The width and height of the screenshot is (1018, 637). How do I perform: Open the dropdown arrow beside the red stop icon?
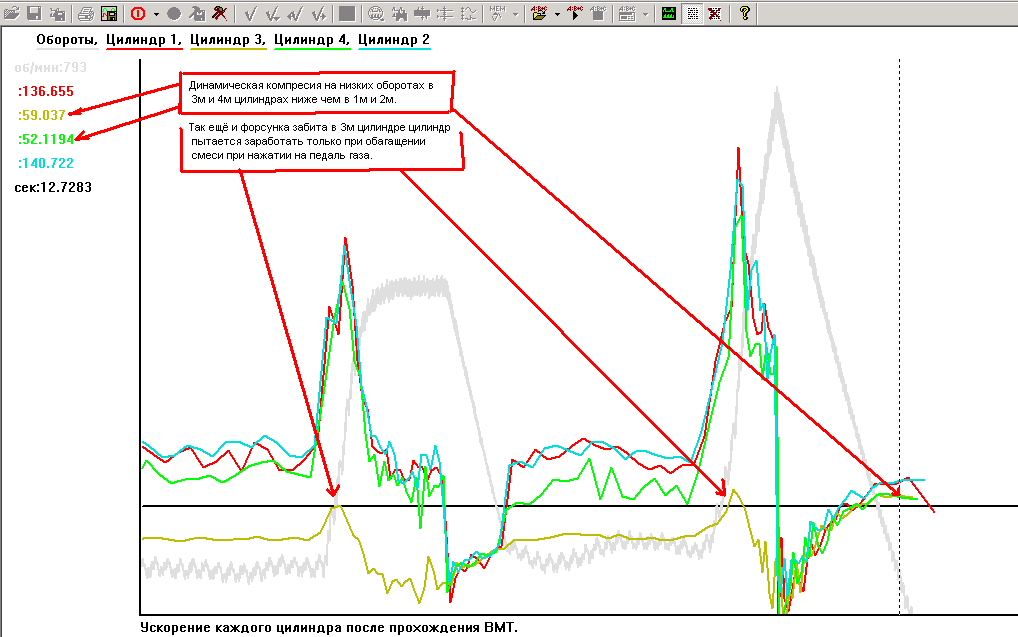coord(156,14)
